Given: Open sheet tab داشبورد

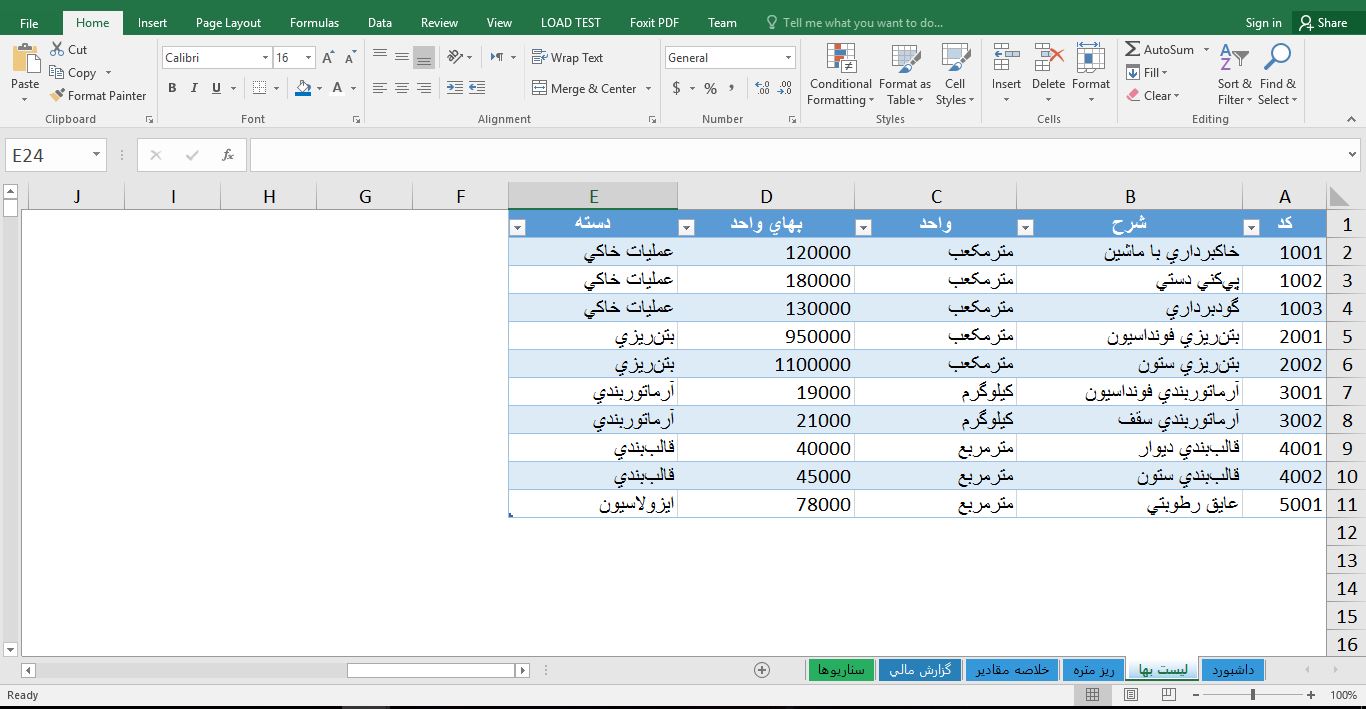Looking at the screenshot, I should coord(1232,669).
